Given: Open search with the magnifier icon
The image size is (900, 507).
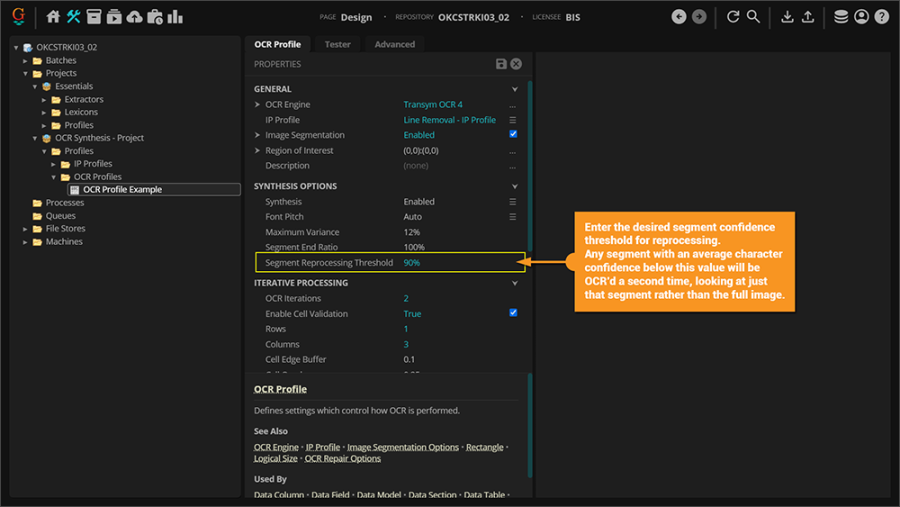Looking at the screenshot, I should tap(753, 17).
